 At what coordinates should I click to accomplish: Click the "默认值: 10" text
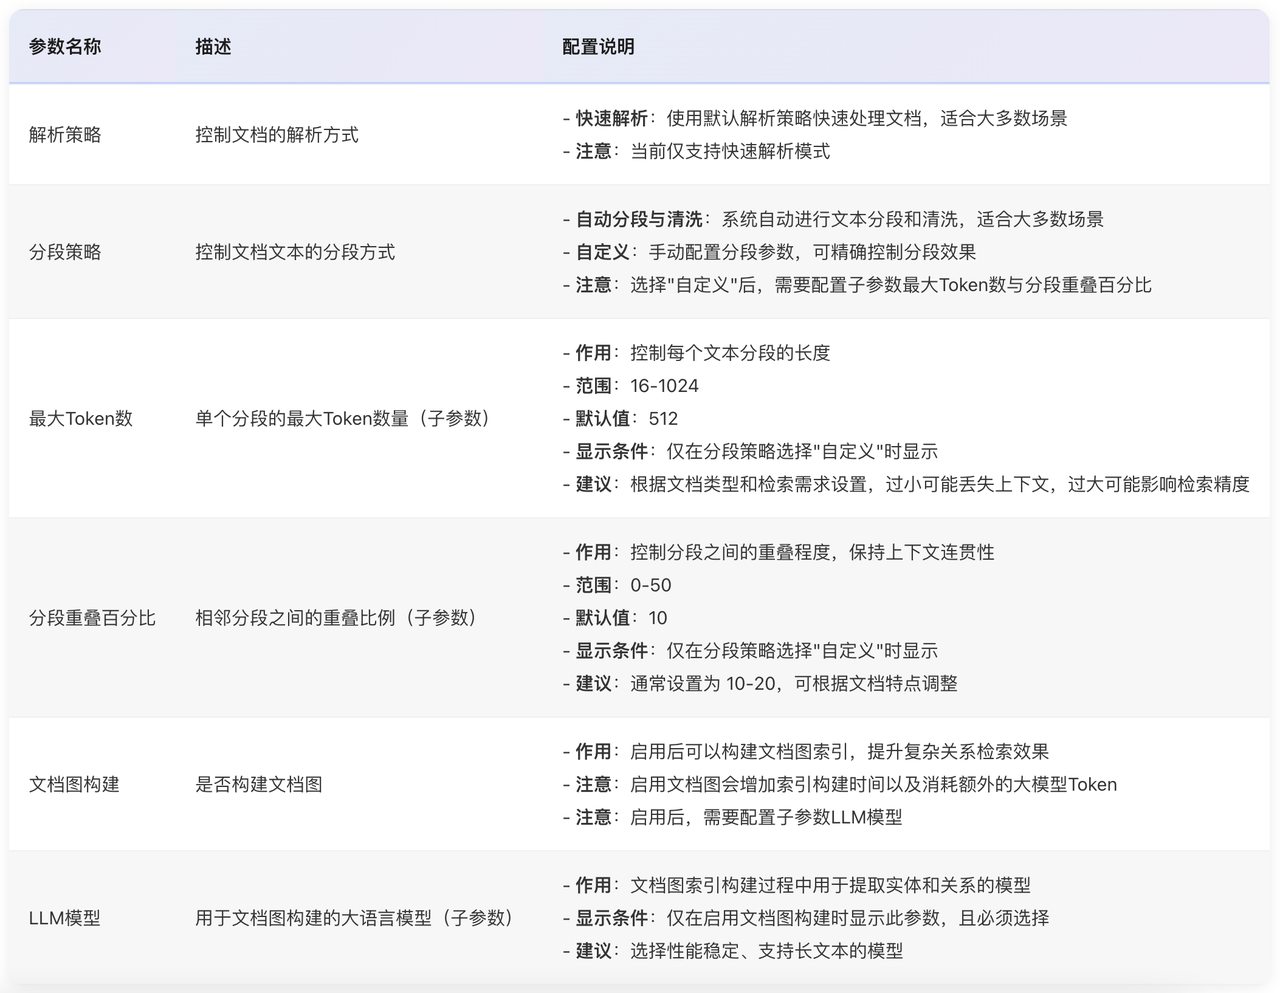point(620,617)
